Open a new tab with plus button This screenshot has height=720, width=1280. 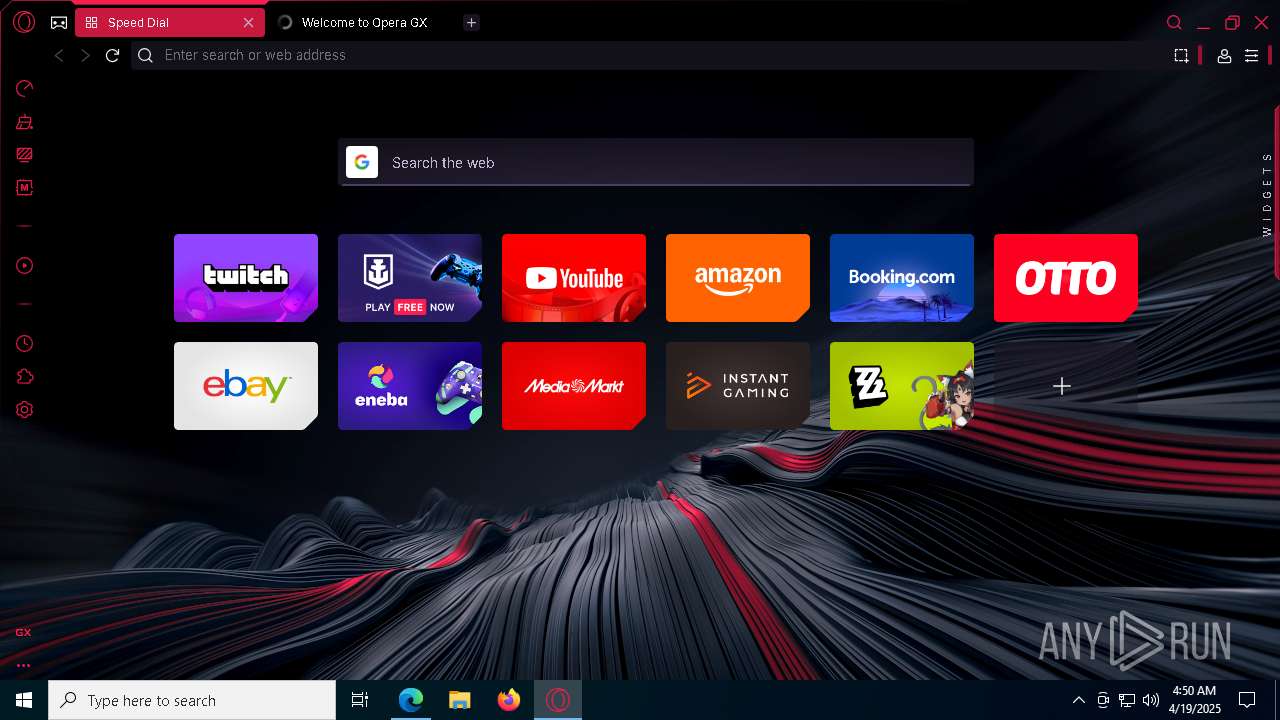point(471,22)
